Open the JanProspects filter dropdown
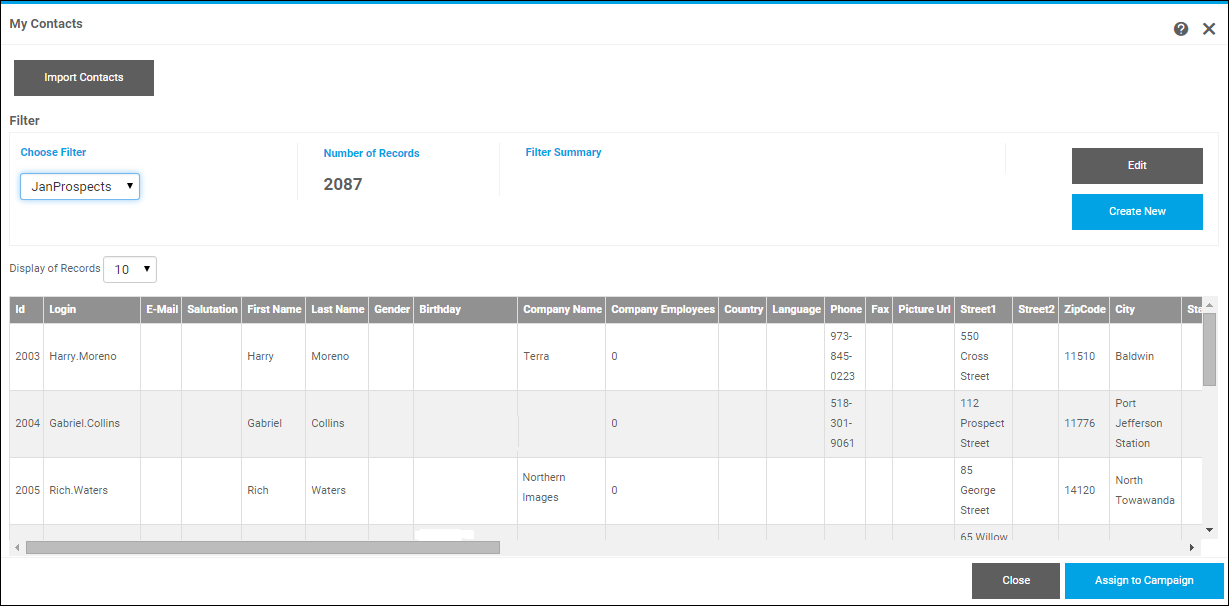Image resolution: width=1229 pixels, height=606 pixels. coord(80,187)
